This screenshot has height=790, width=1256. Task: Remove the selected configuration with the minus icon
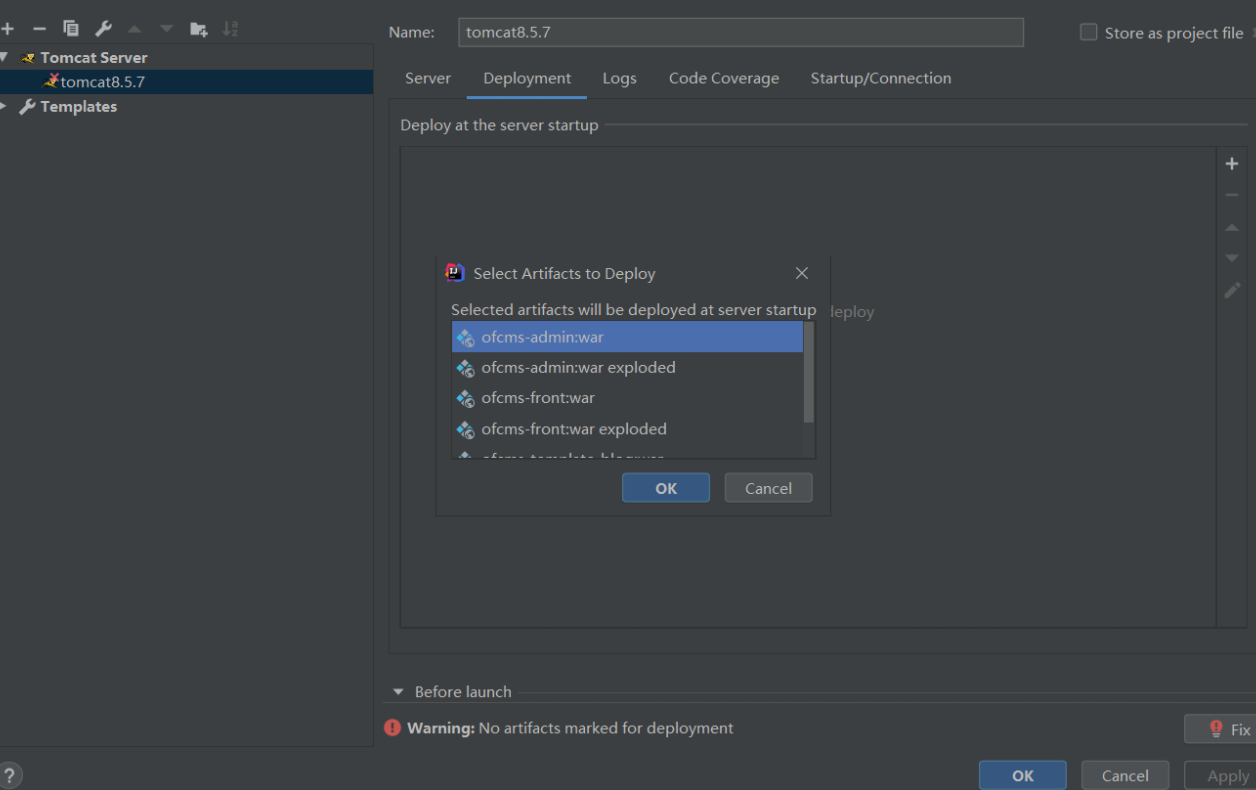point(39,29)
